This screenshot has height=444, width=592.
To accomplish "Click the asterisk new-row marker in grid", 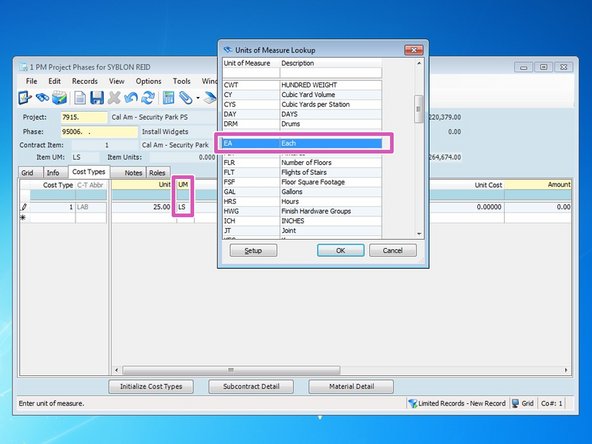I will (23, 217).
